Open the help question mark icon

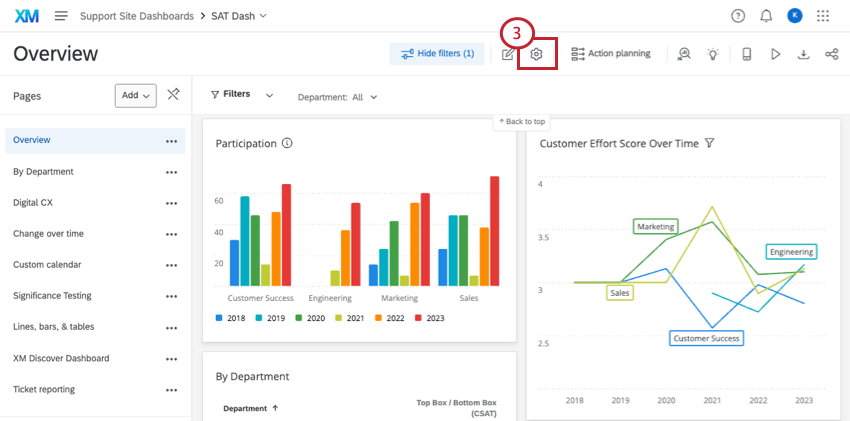pos(738,16)
